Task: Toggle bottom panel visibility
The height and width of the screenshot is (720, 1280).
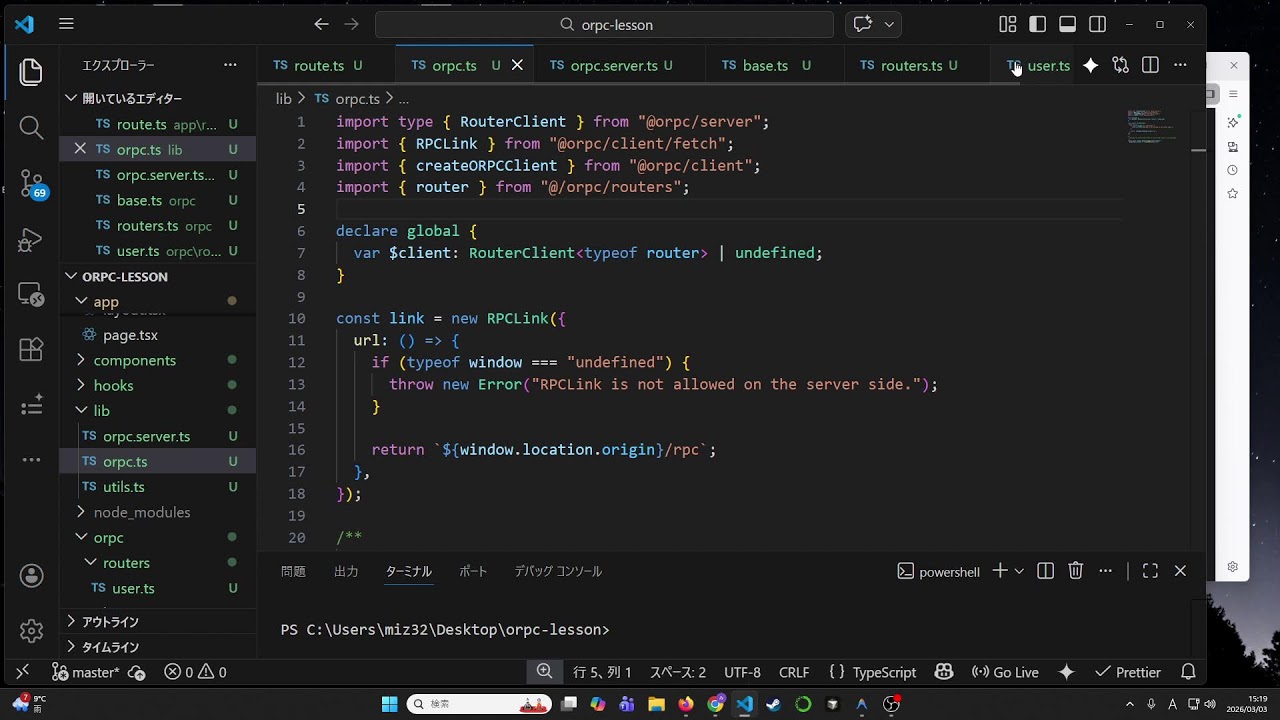Action: point(1068,24)
